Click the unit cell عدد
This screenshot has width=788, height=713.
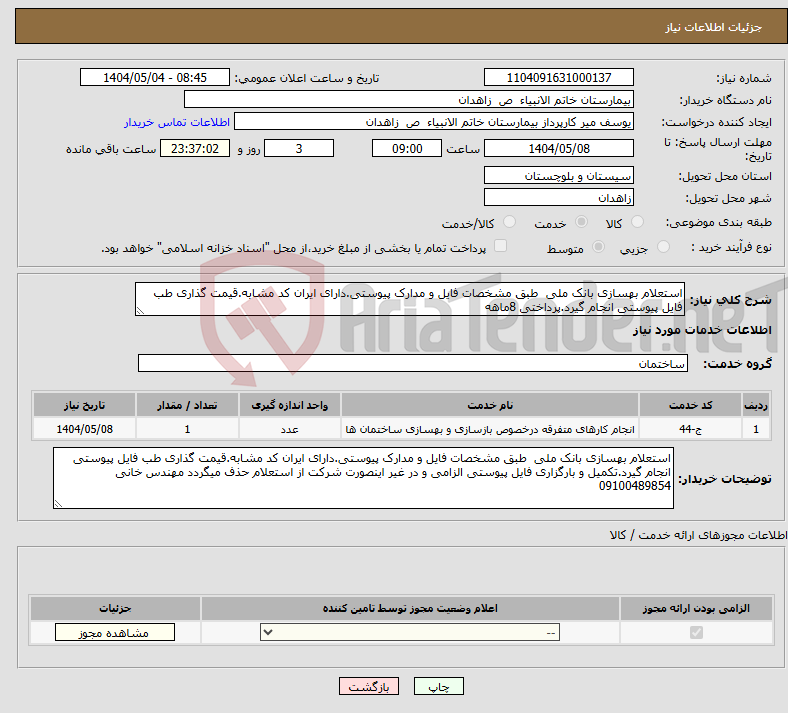(289, 429)
